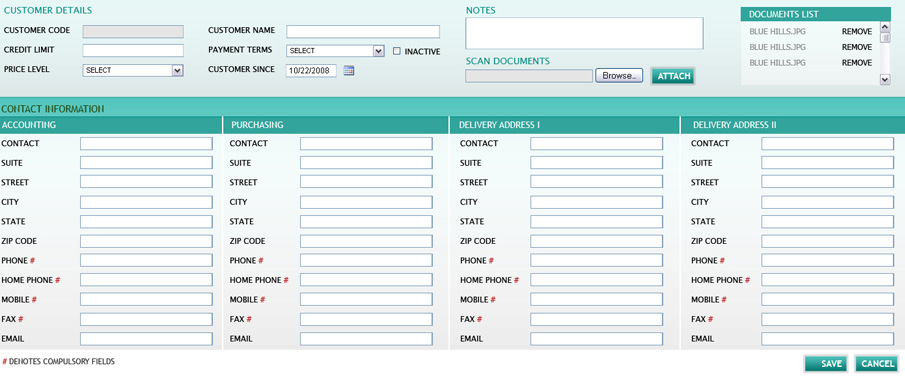This screenshot has height=378, width=905.
Task: Click the Delivery Address II Phone field
Action: tap(827, 260)
